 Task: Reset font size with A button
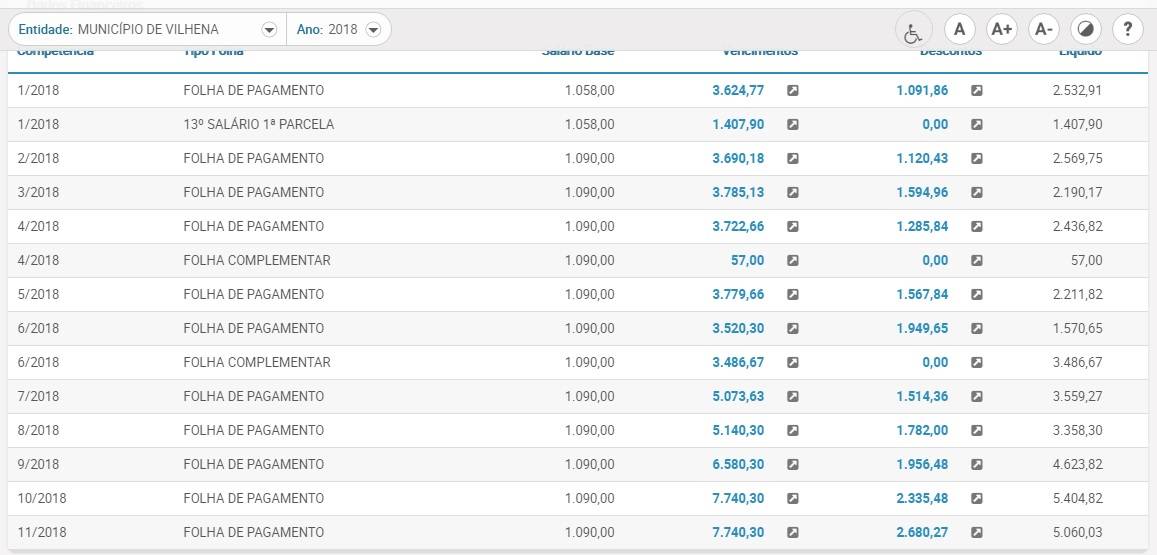click(959, 30)
